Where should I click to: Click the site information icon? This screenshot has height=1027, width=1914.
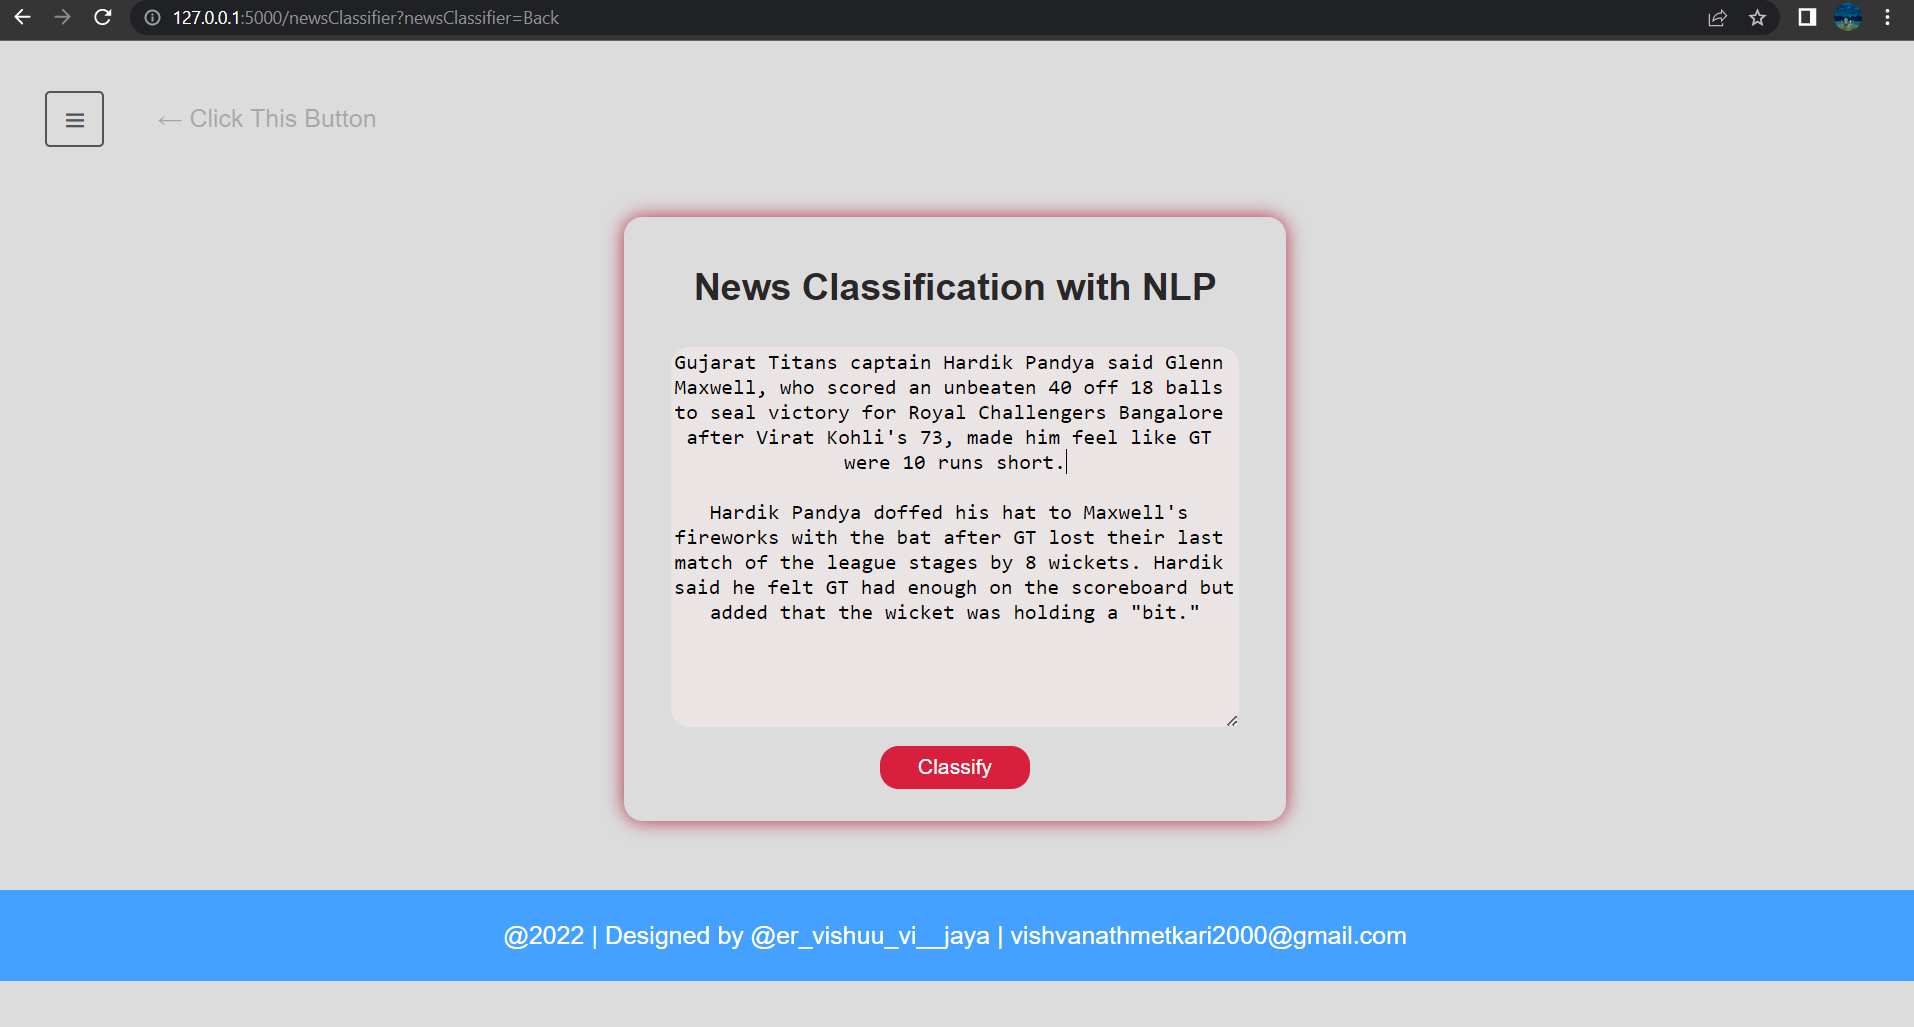[x=151, y=17]
